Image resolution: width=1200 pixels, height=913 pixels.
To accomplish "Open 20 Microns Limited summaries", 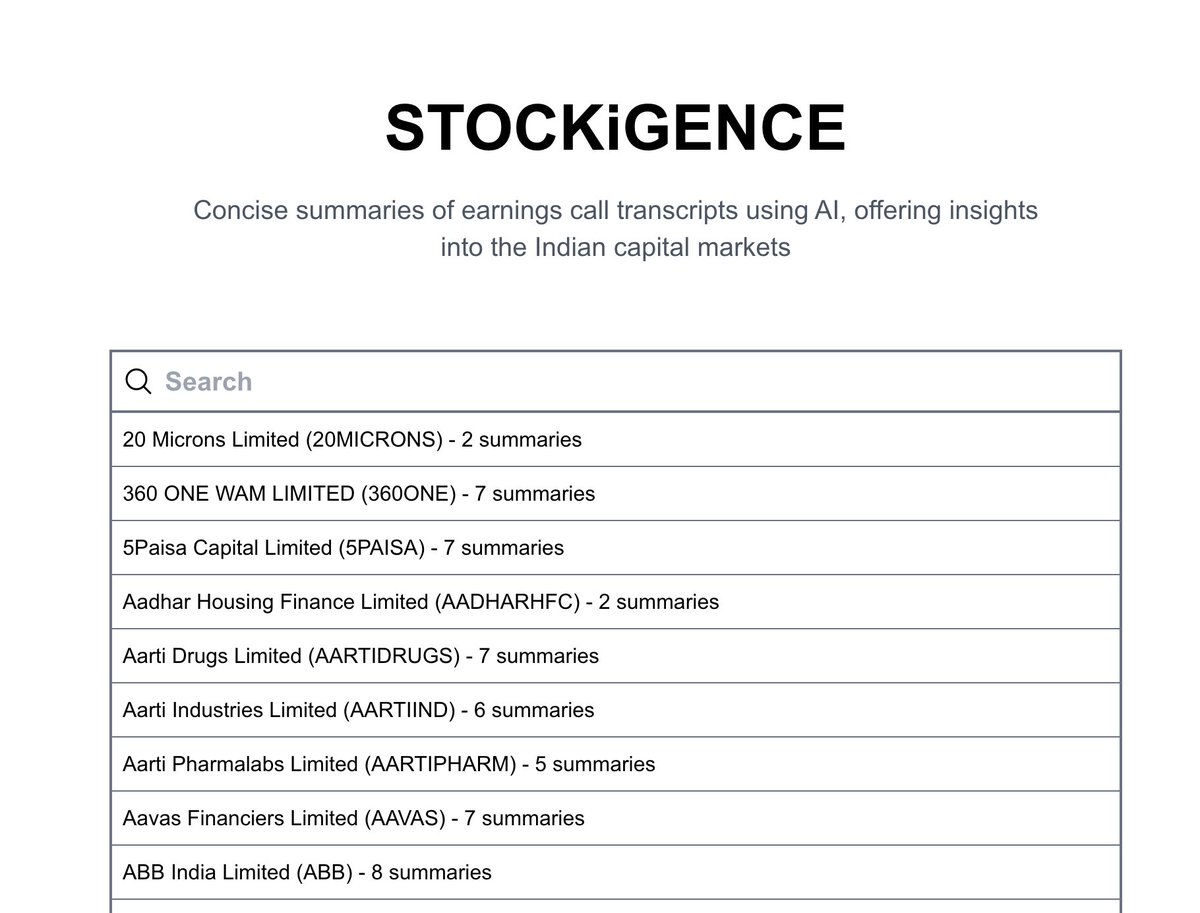I will click(x=352, y=439).
